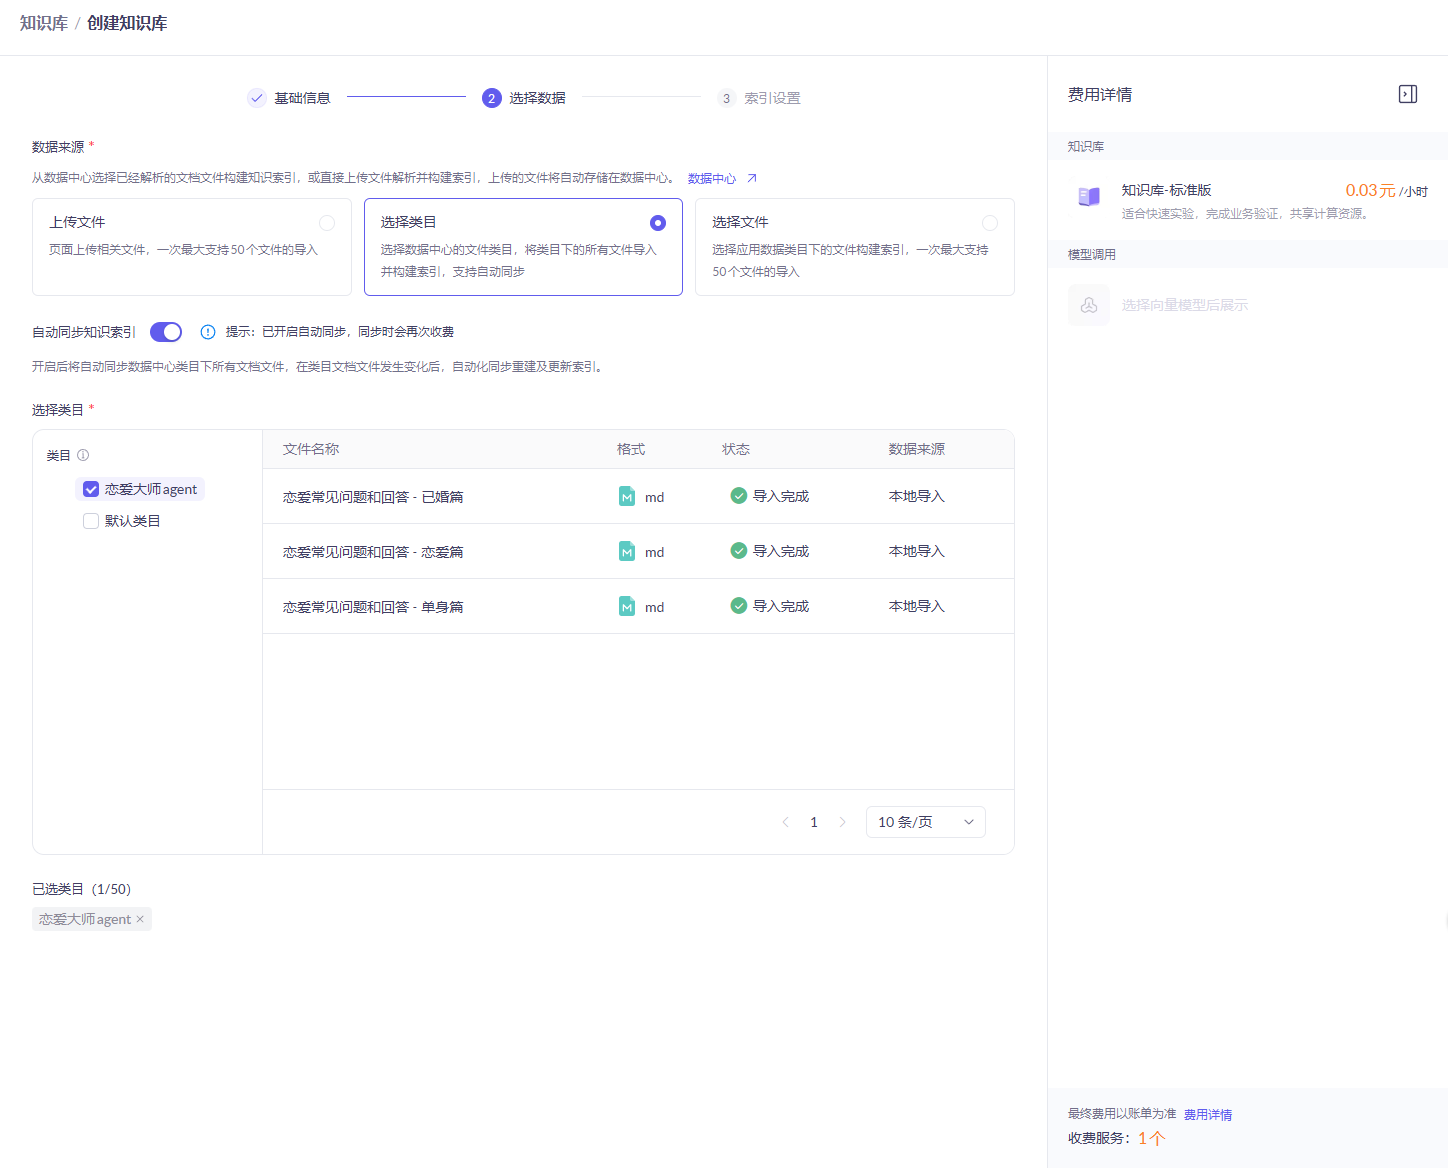Viewport: 1448px width, 1168px height.
Task: Turn off 自动同步知识索引 switch
Action: click(x=166, y=332)
